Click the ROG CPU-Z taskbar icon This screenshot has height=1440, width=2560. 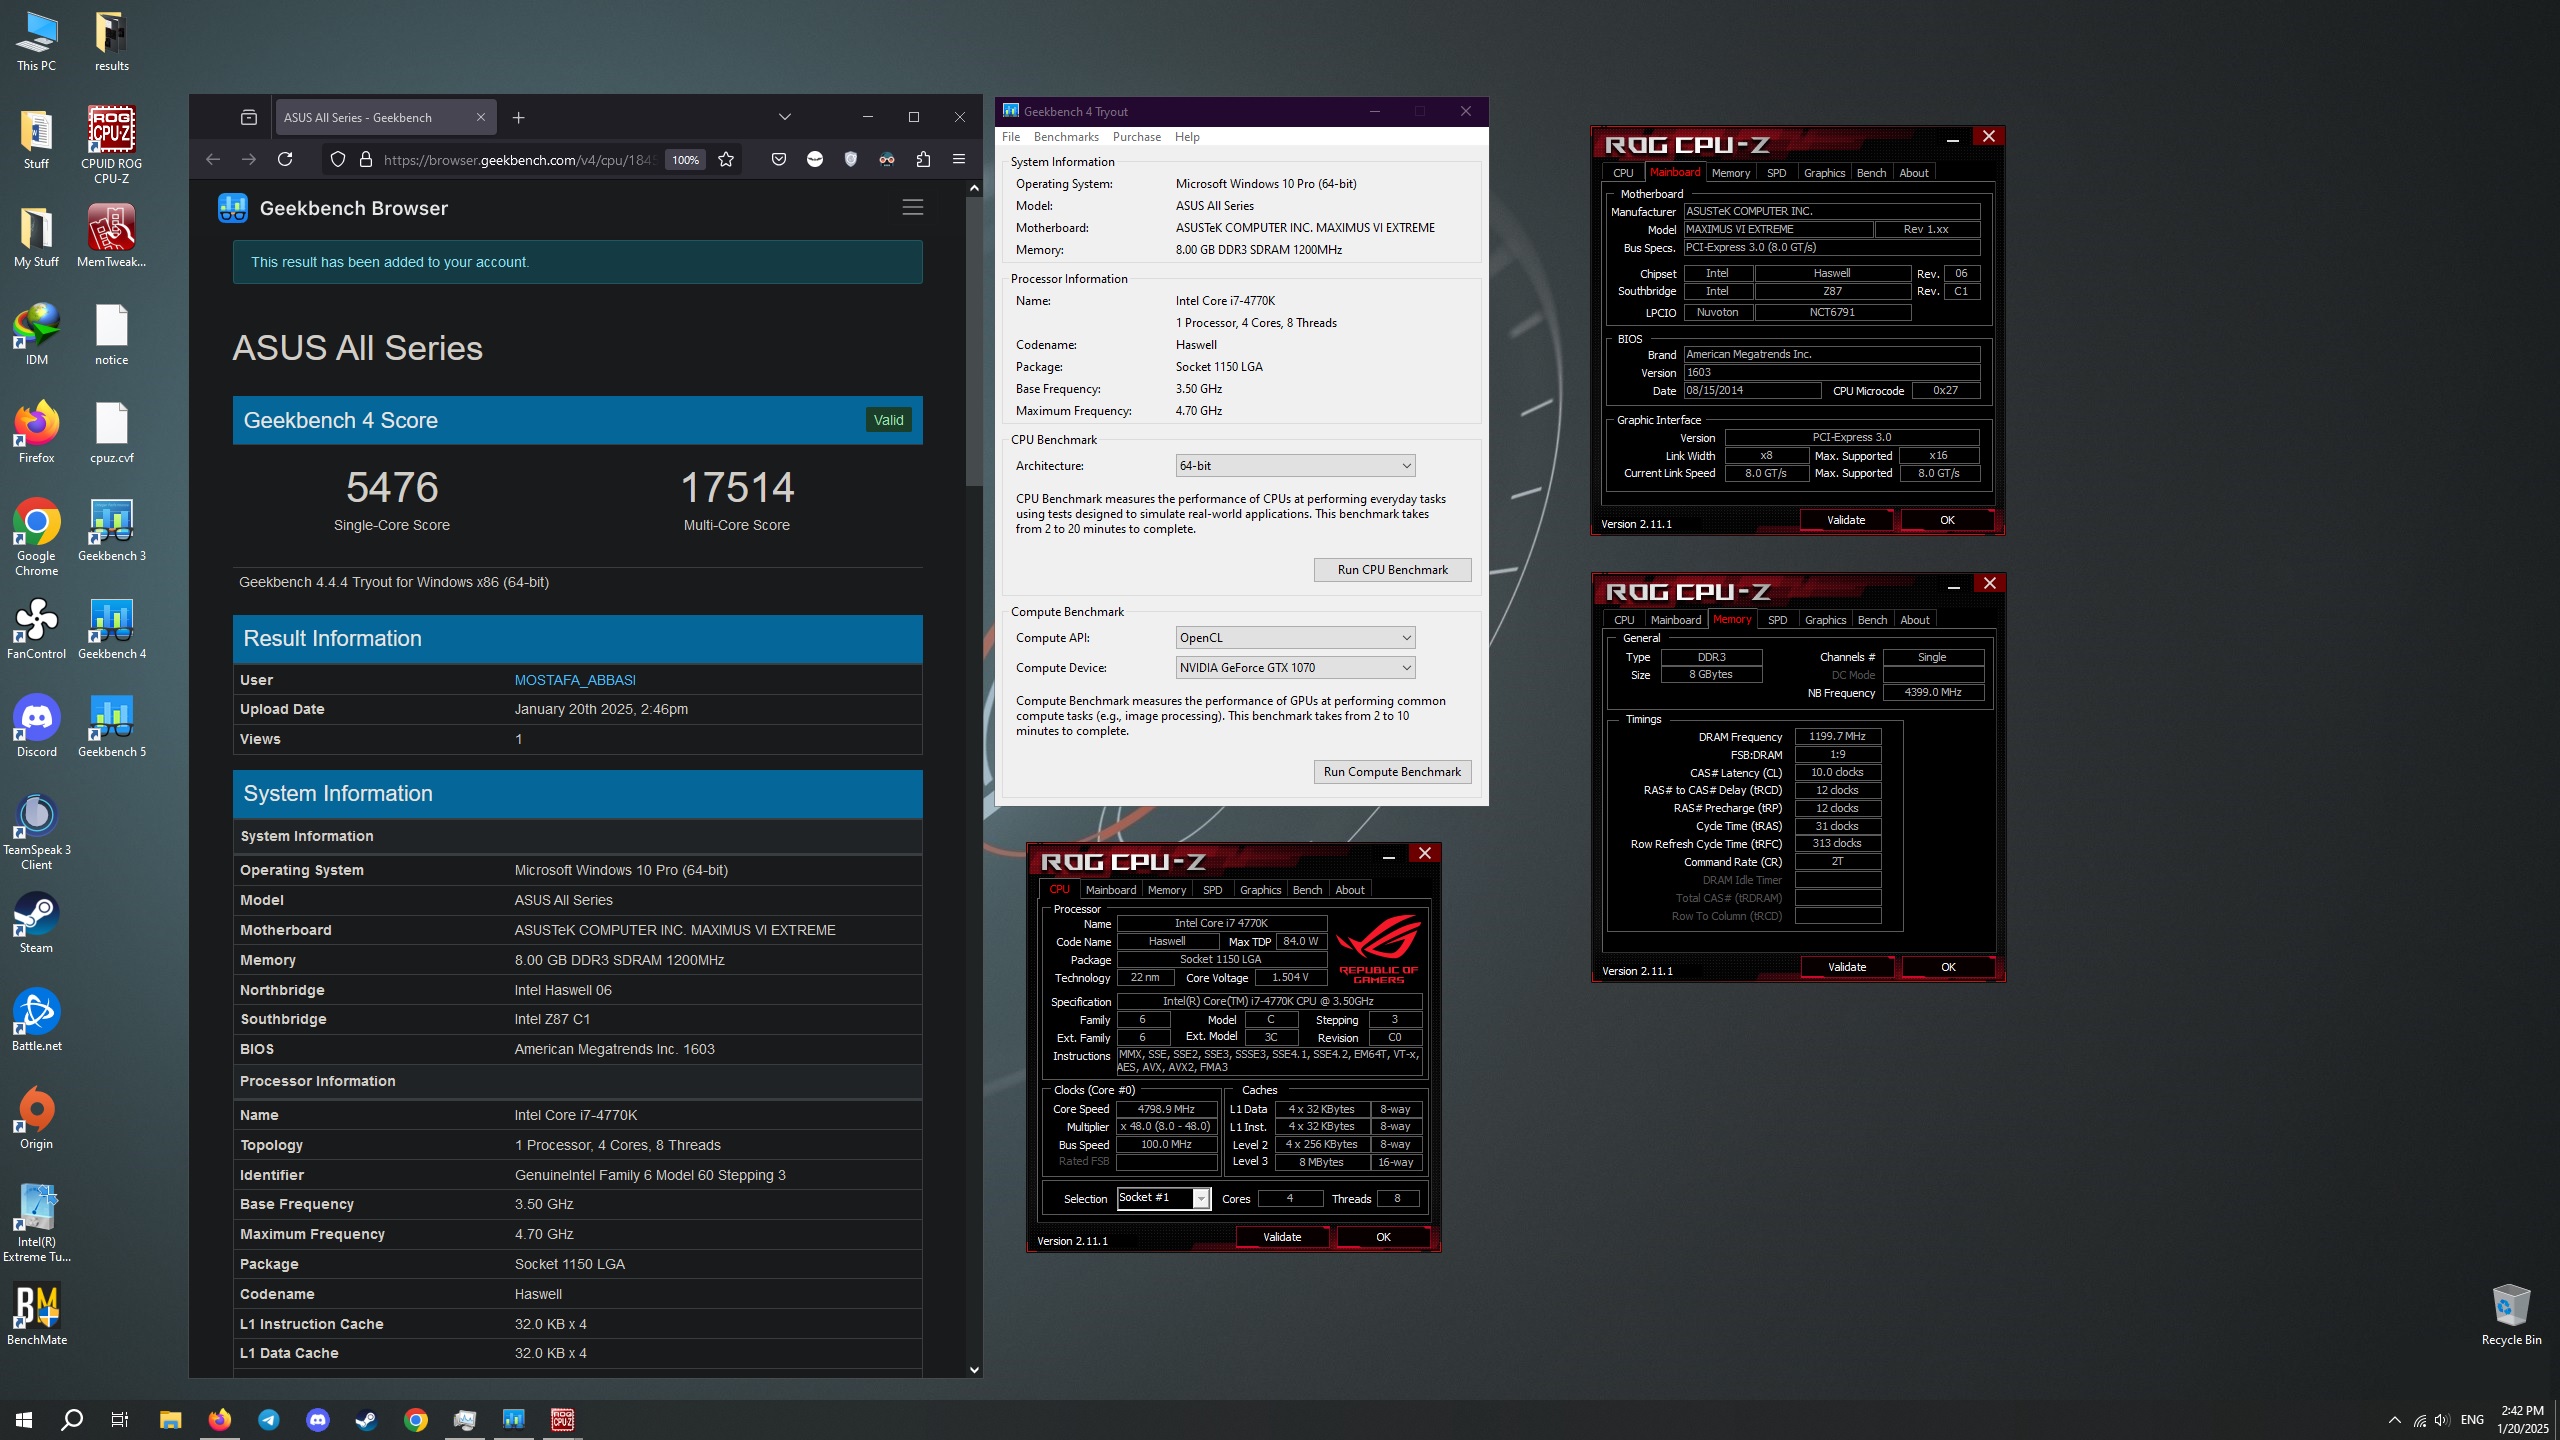click(563, 1419)
